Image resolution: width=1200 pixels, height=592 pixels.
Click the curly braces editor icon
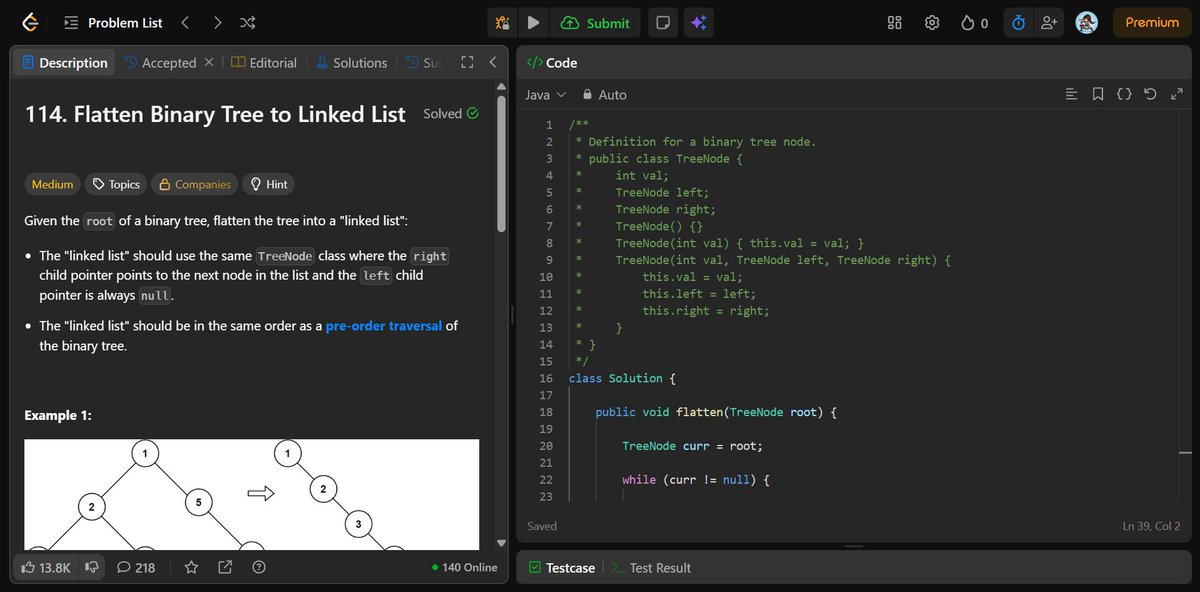1124,94
